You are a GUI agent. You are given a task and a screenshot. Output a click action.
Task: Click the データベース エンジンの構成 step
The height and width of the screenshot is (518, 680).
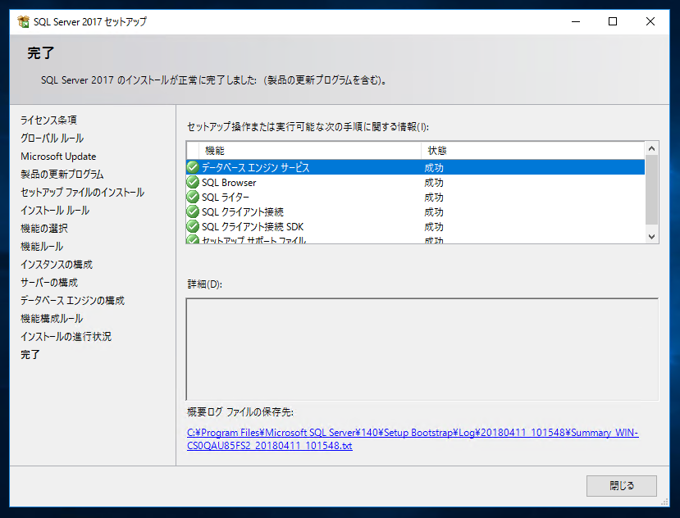[72, 300]
